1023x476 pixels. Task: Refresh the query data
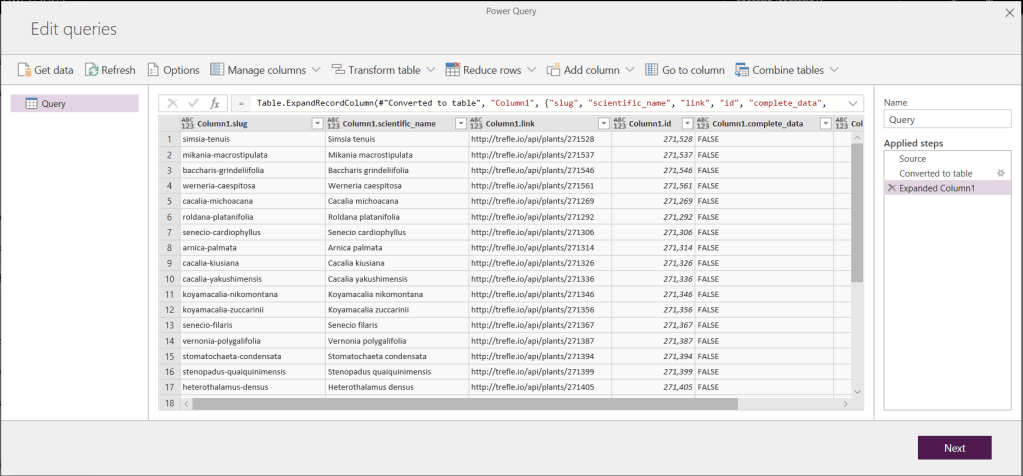[93, 70]
